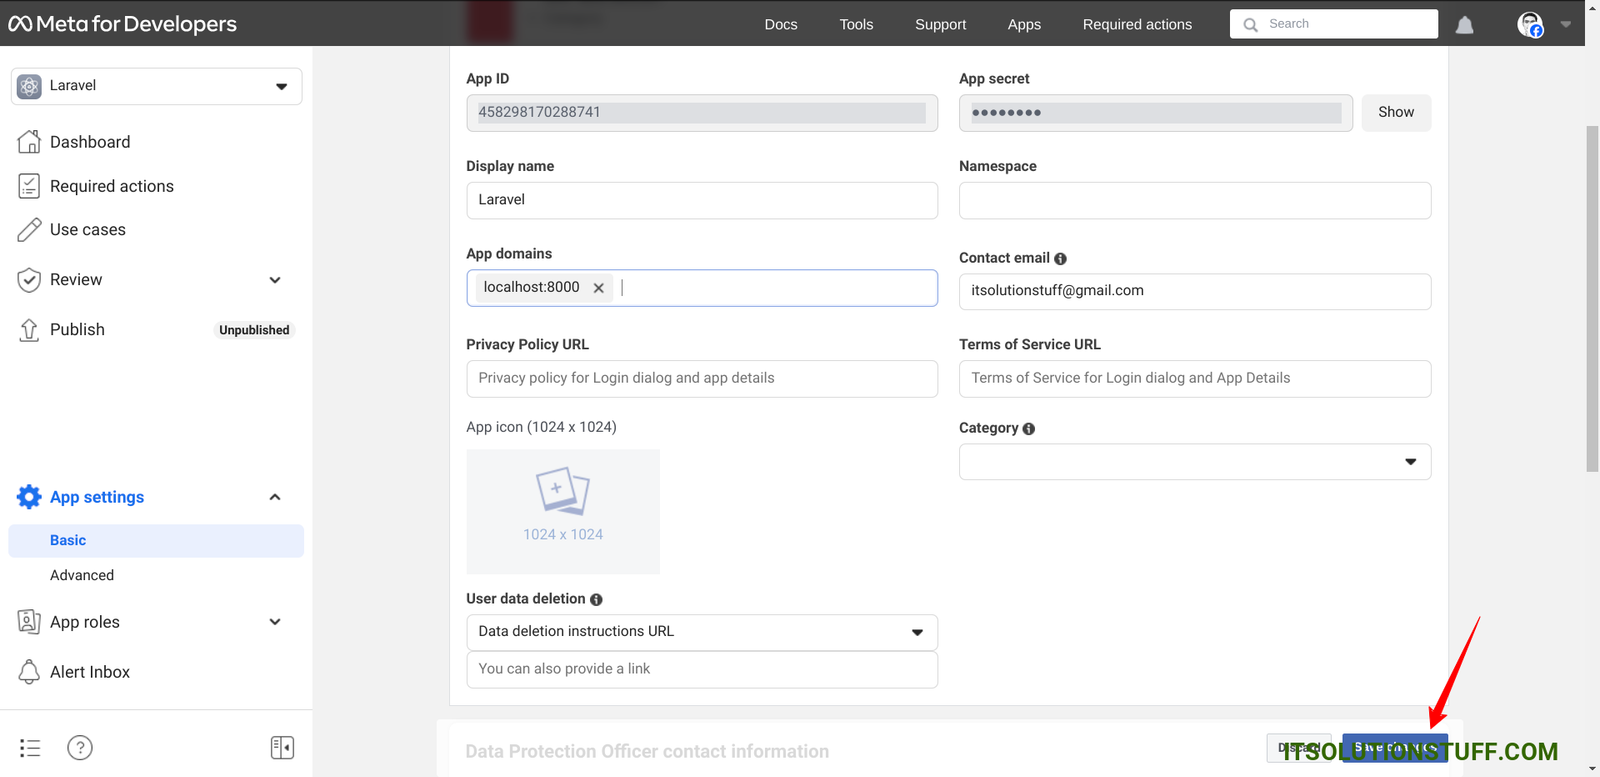Image resolution: width=1600 pixels, height=777 pixels.
Task: Show the App secret
Action: coord(1396,113)
